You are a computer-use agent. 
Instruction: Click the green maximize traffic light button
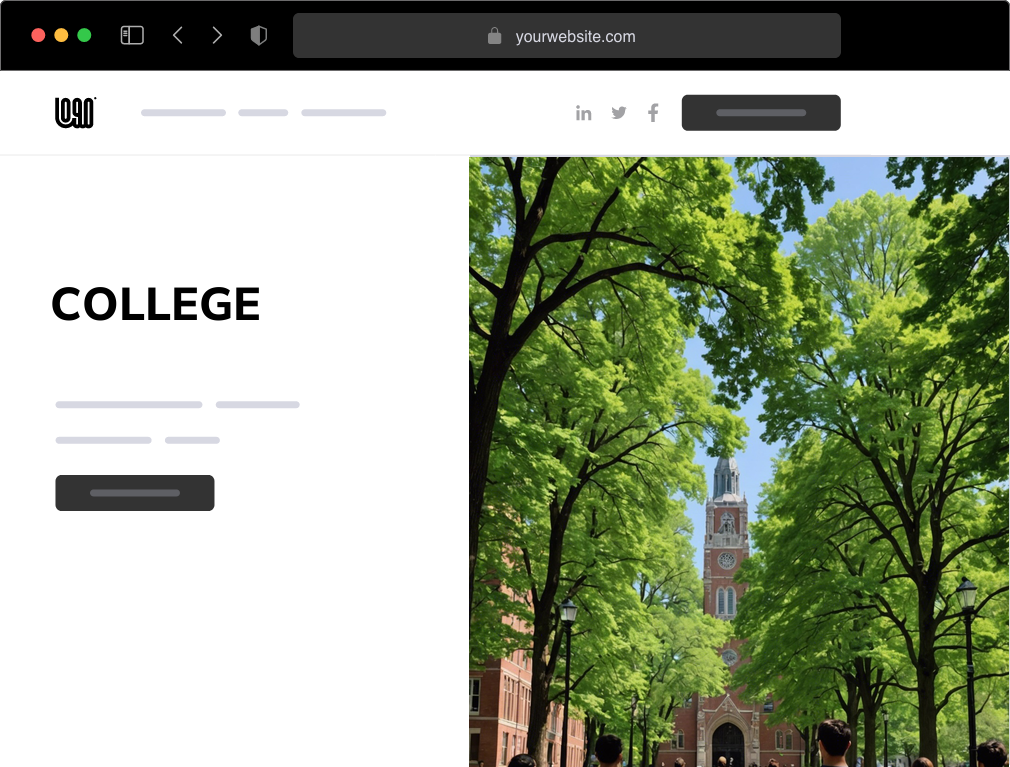[86, 34]
